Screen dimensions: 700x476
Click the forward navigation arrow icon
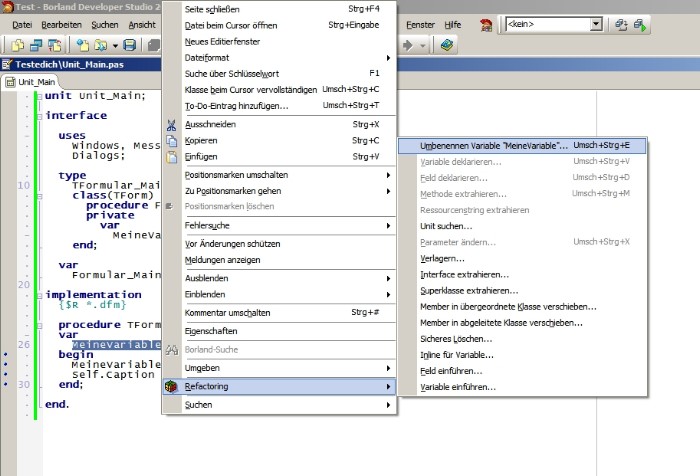click(408, 45)
